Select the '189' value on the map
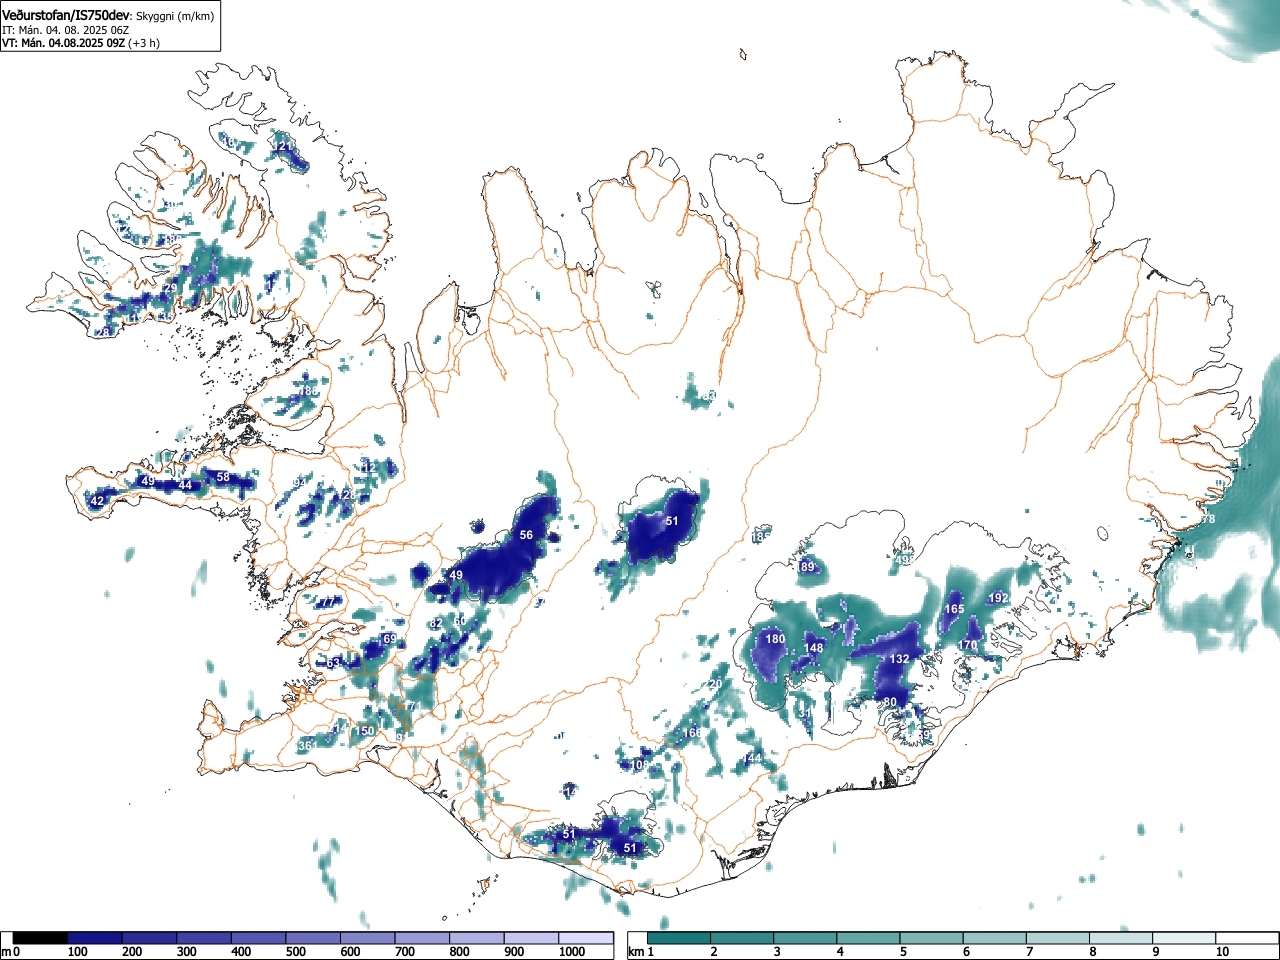The image size is (1280, 960). tap(807, 567)
